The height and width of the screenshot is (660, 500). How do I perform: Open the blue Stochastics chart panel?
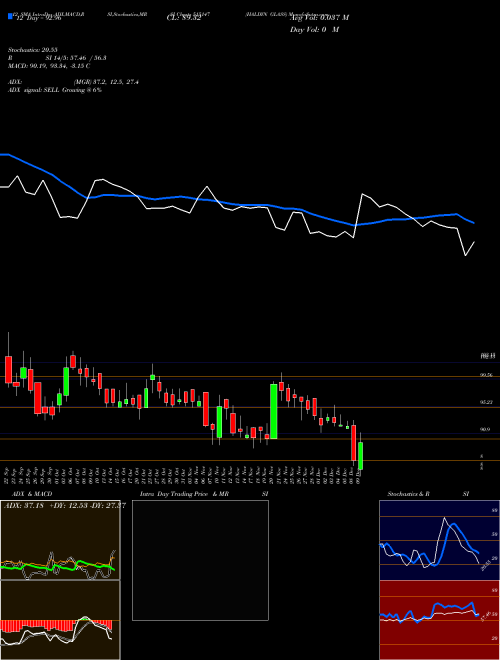point(439,540)
